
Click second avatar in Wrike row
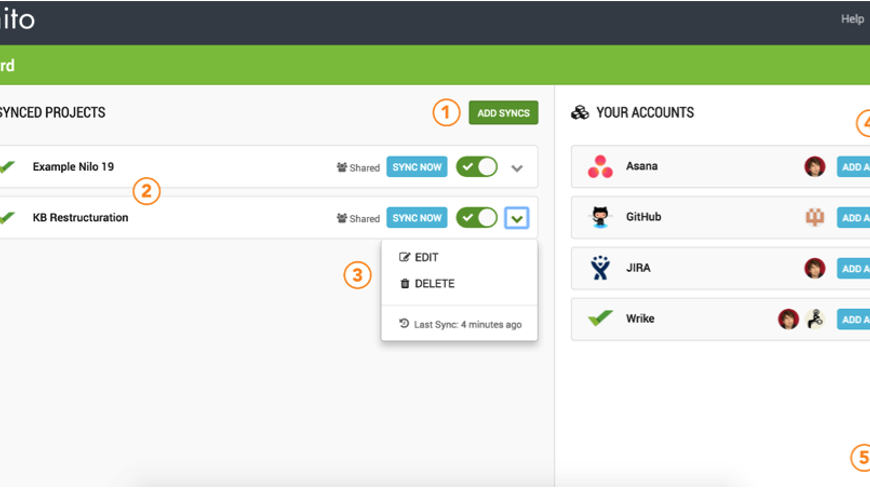click(815, 319)
